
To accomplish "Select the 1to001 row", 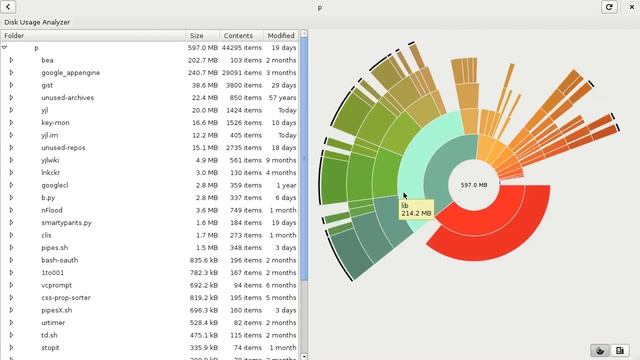I will [x=149, y=273].
